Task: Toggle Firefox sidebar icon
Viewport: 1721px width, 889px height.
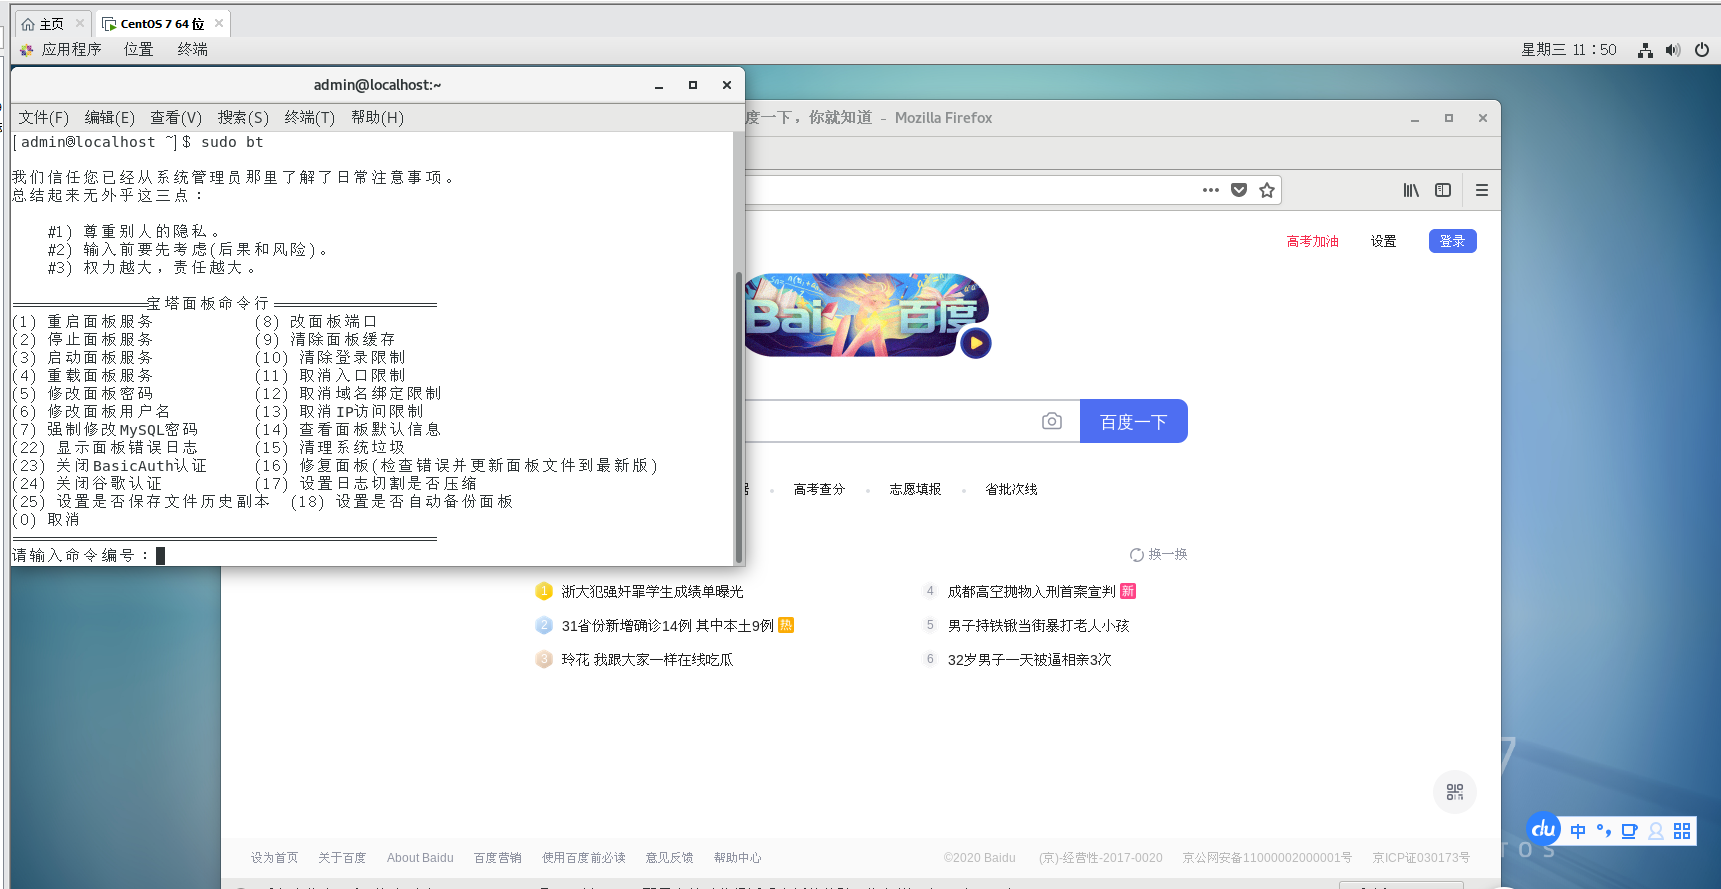Action: pyautogui.click(x=1443, y=190)
